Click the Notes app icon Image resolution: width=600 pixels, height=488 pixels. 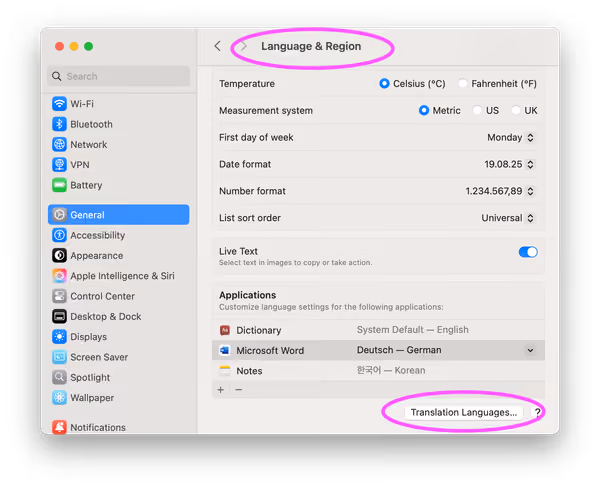(x=225, y=370)
